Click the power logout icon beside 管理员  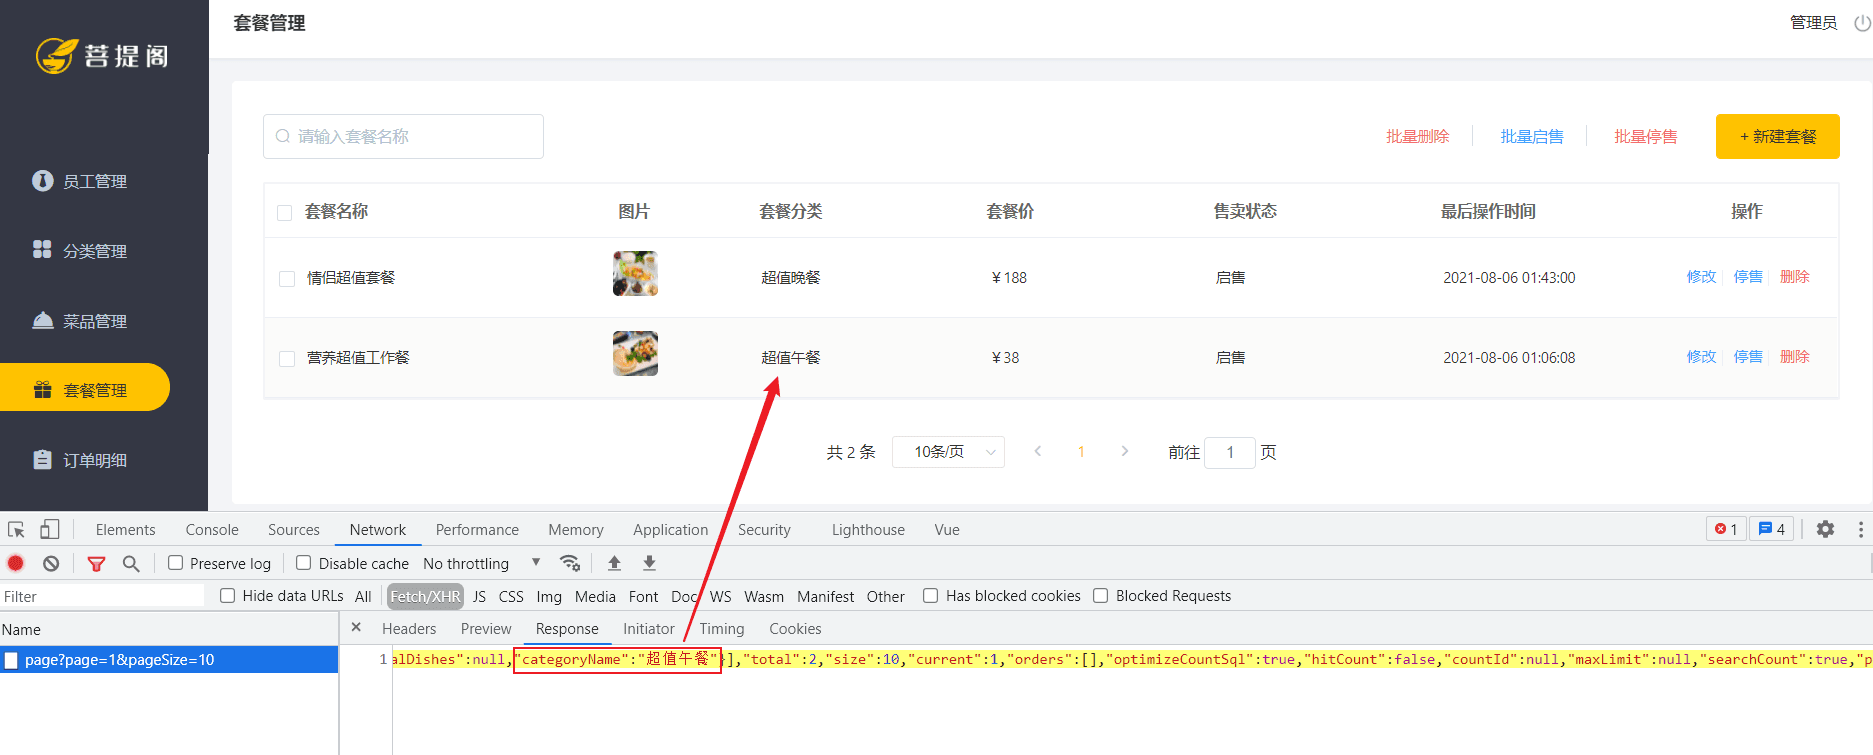(x=1862, y=23)
